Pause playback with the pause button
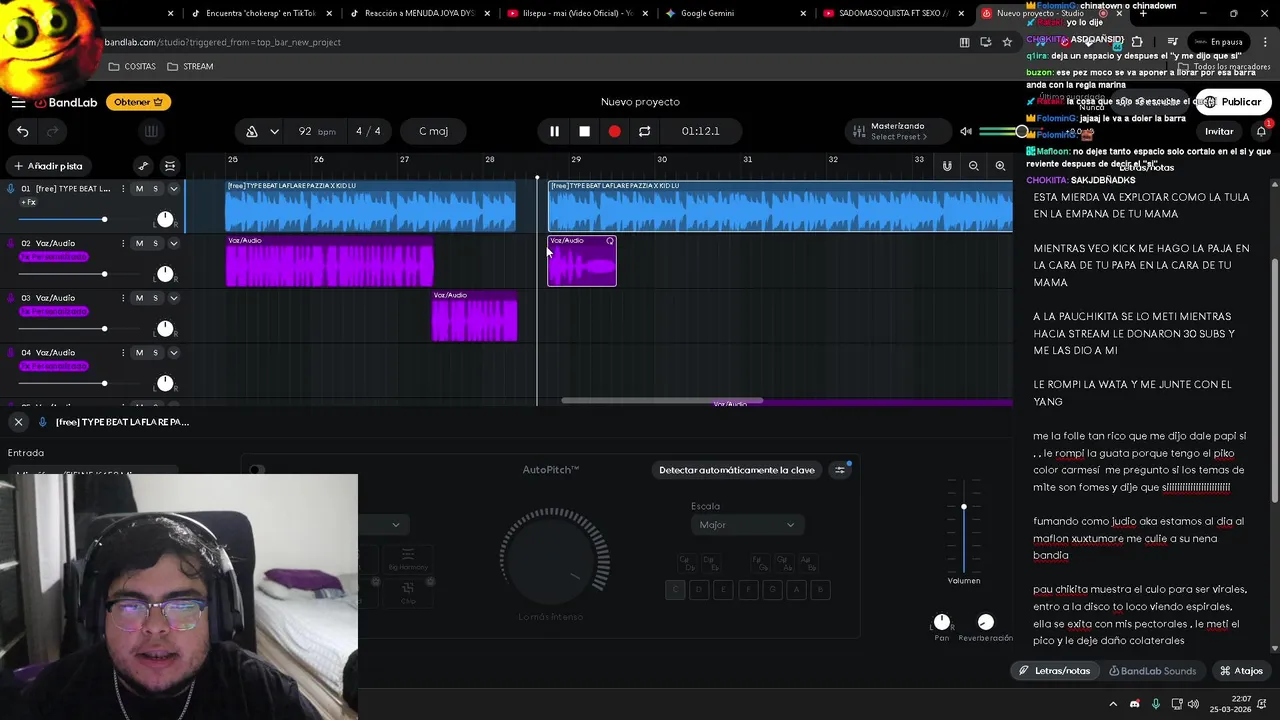1280x720 pixels. click(554, 131)
